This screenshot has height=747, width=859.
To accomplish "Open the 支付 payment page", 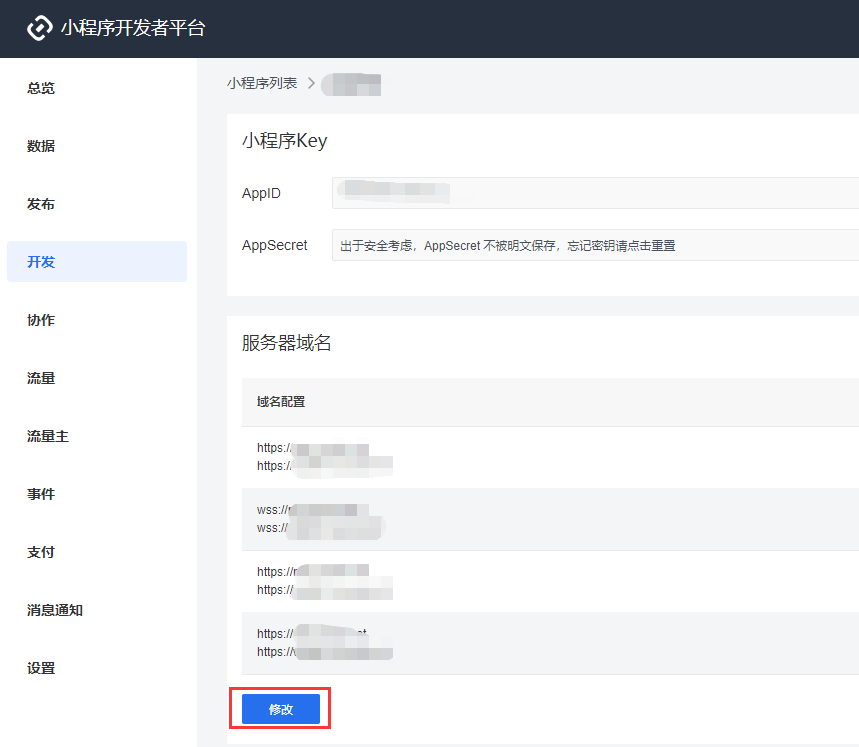I will pyautogui.click(x=41, y=553).
